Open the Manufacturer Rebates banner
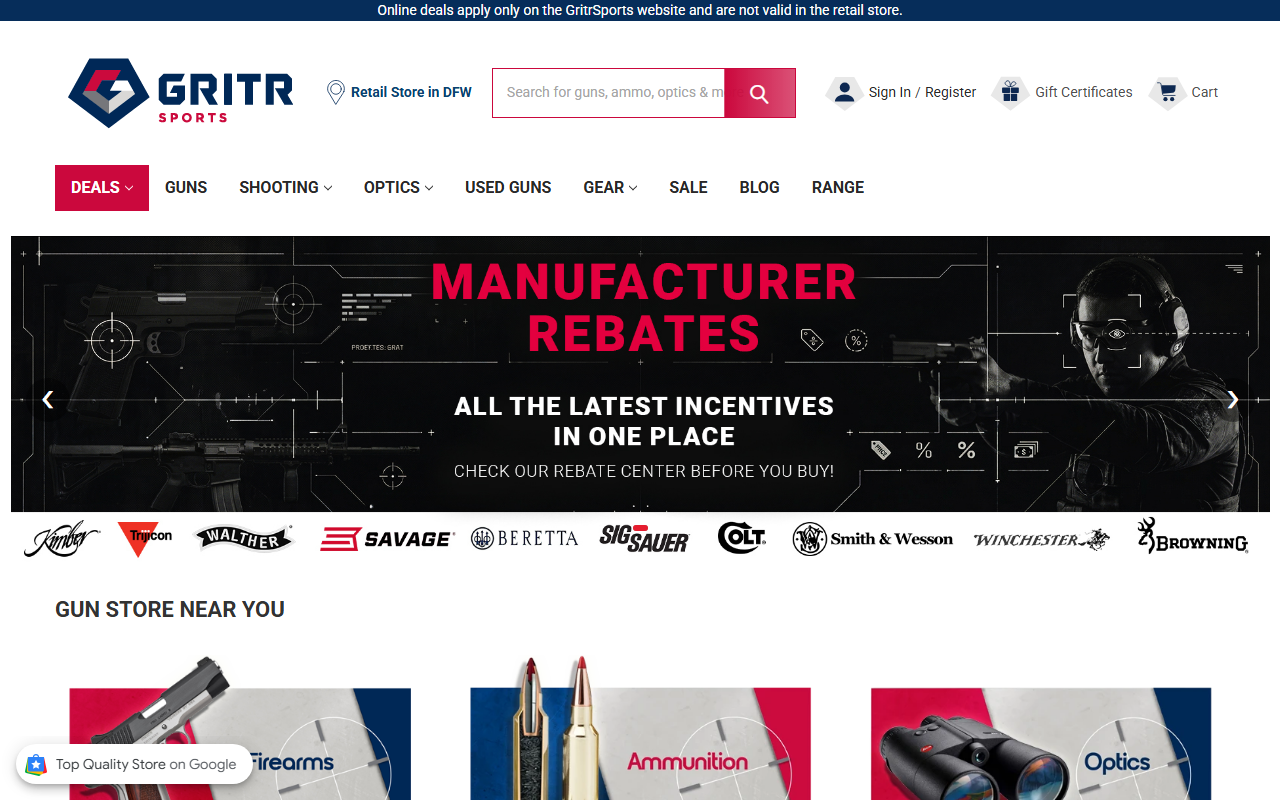Image resolution: width=1280 pixels, height=800 pixels. (x=640, y=374)
